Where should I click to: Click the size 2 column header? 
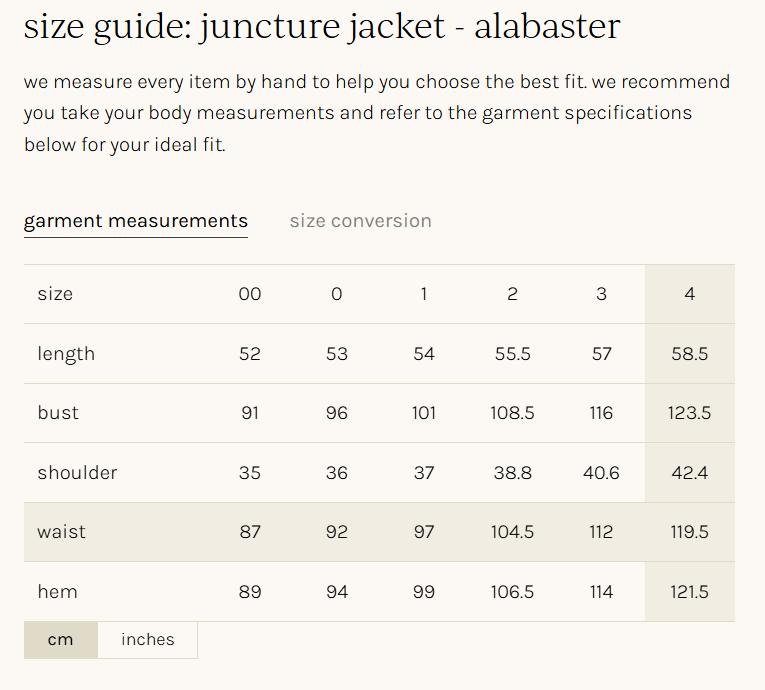[x=512, y=294]
